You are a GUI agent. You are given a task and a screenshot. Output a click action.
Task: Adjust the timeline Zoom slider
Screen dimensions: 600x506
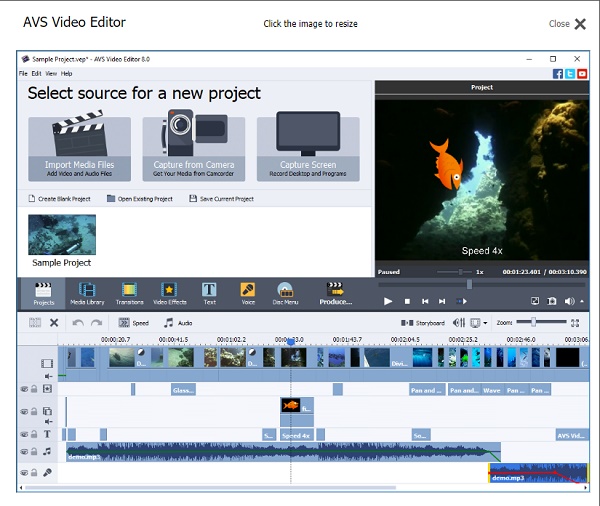point(533,322)
